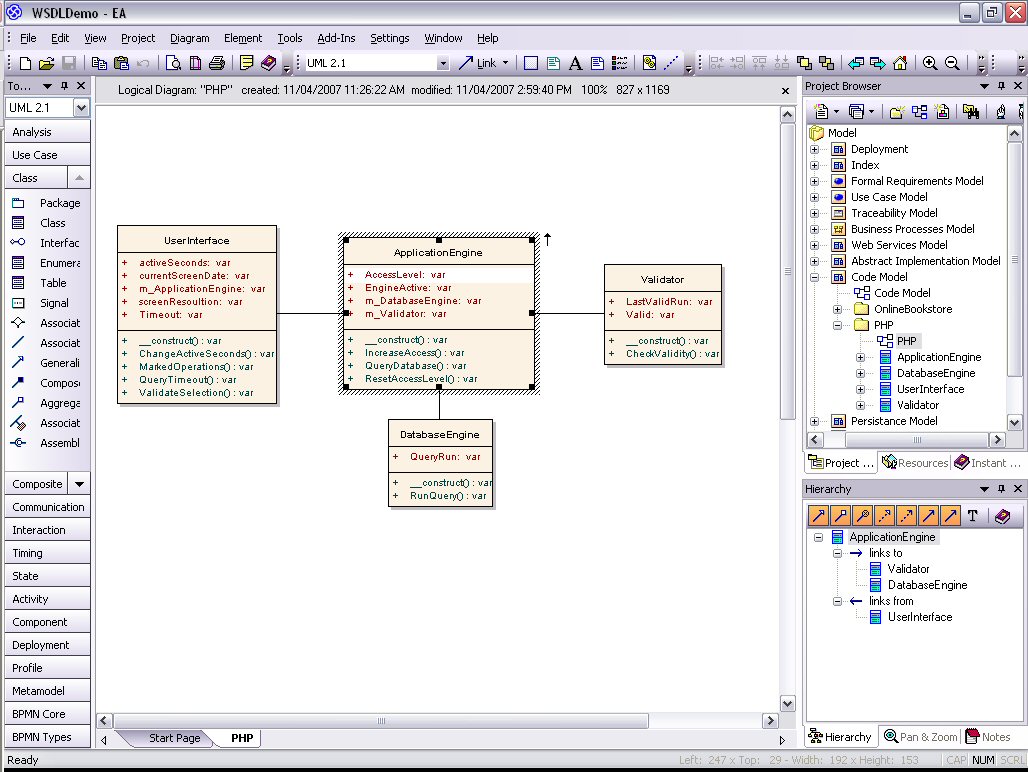Go to next diagram arrow icon
The image size is (1028, 772).
click(878, 63)
